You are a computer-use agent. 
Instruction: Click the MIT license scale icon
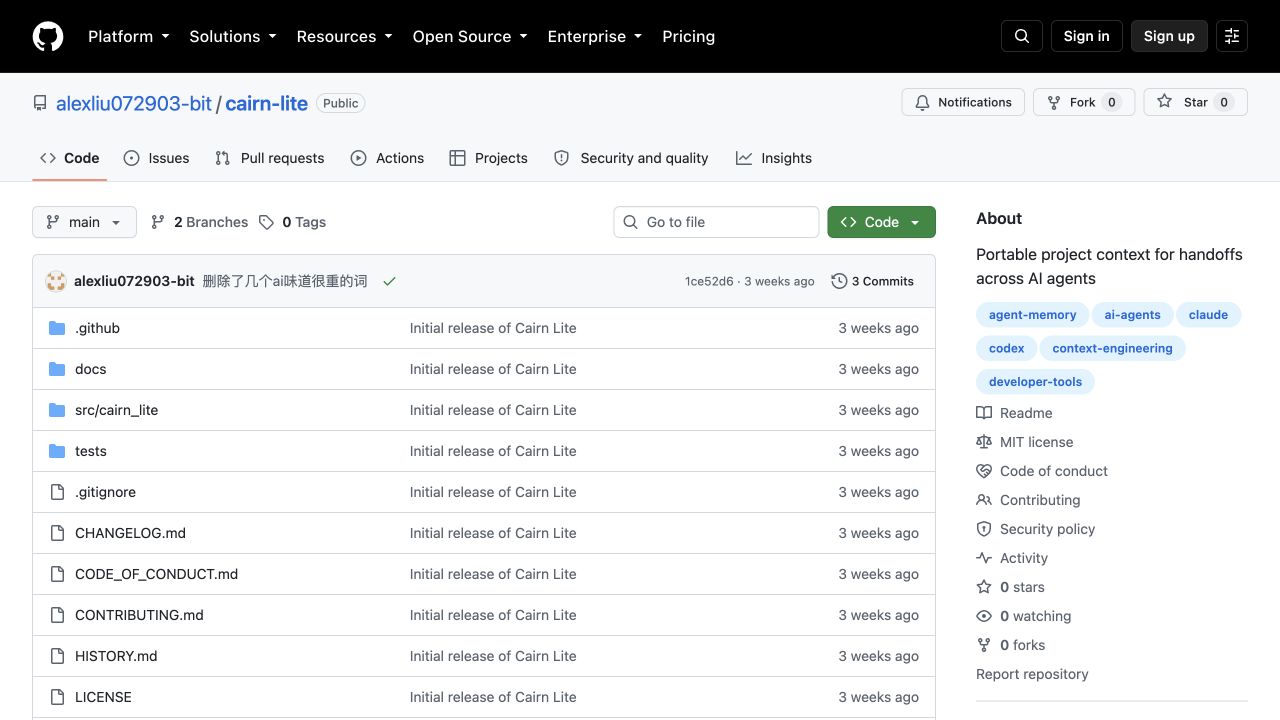click(x=984, y=442)
